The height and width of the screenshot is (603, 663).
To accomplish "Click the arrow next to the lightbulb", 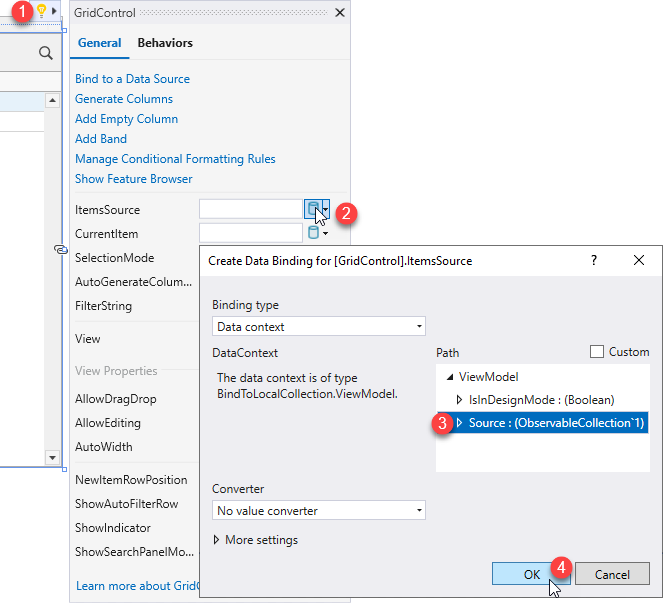I will (54, 11).
